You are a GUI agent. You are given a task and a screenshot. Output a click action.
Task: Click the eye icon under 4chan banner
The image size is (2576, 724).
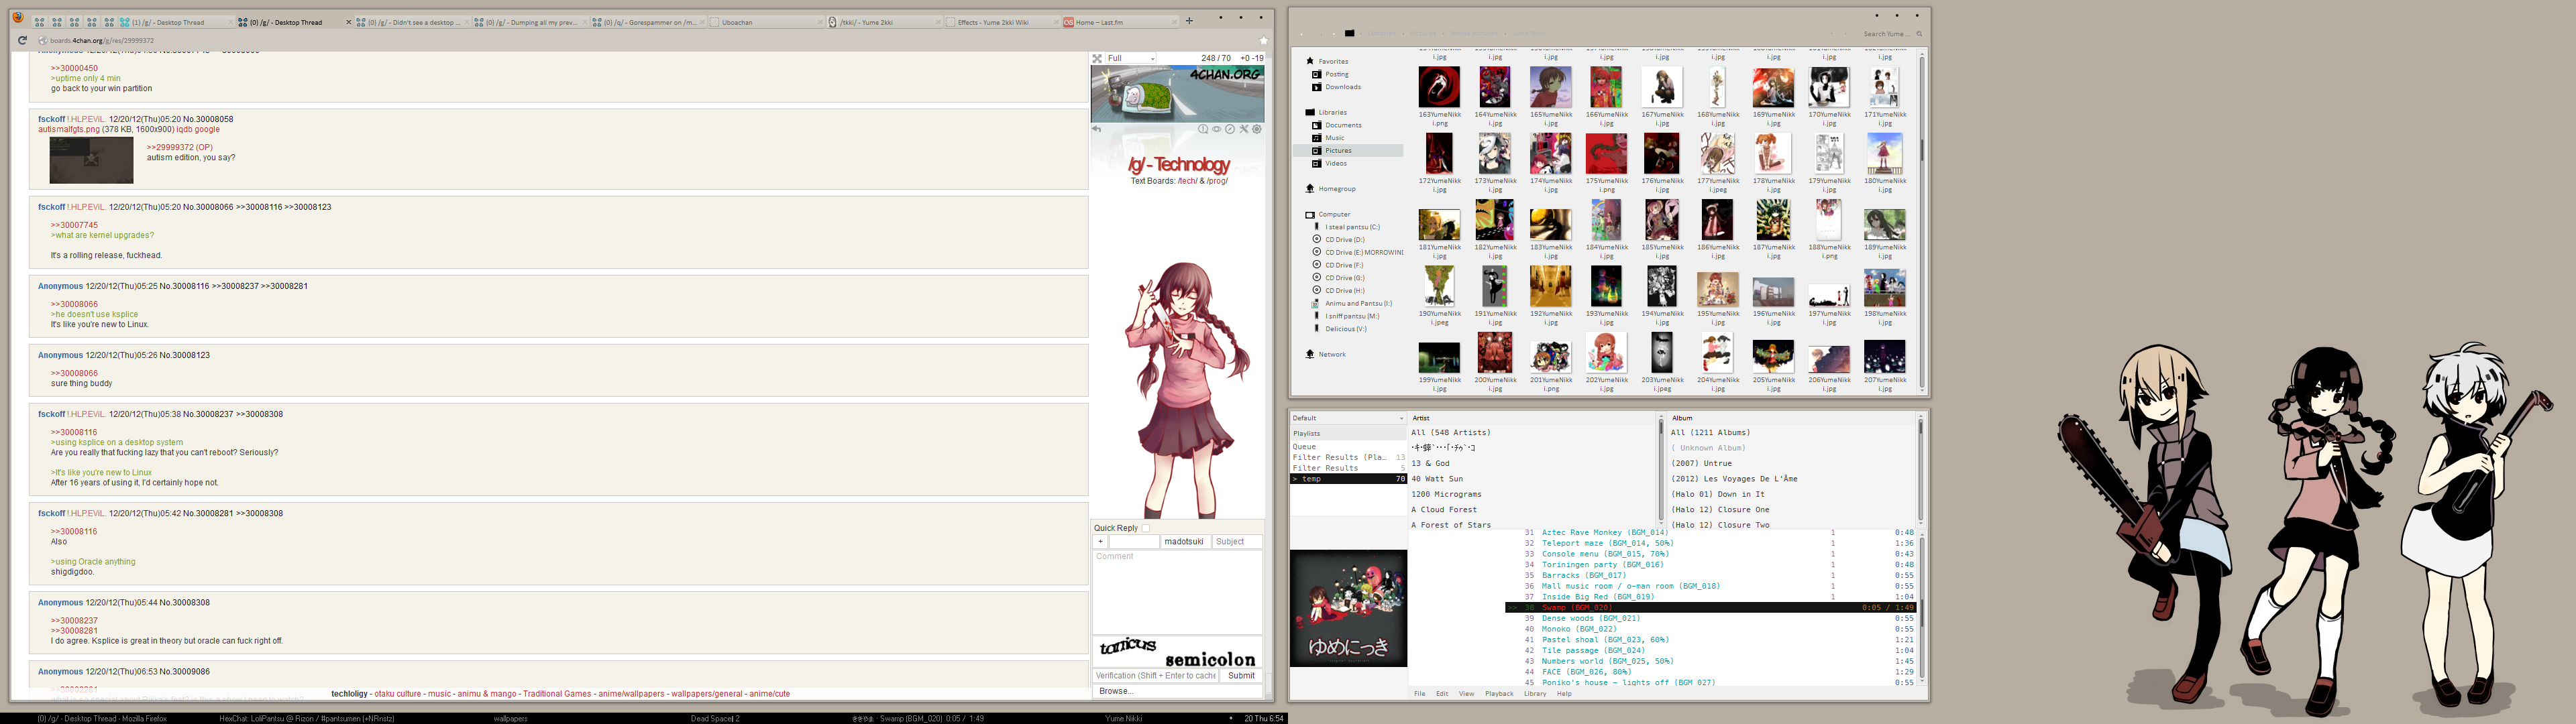click(x=1217, y=129)
